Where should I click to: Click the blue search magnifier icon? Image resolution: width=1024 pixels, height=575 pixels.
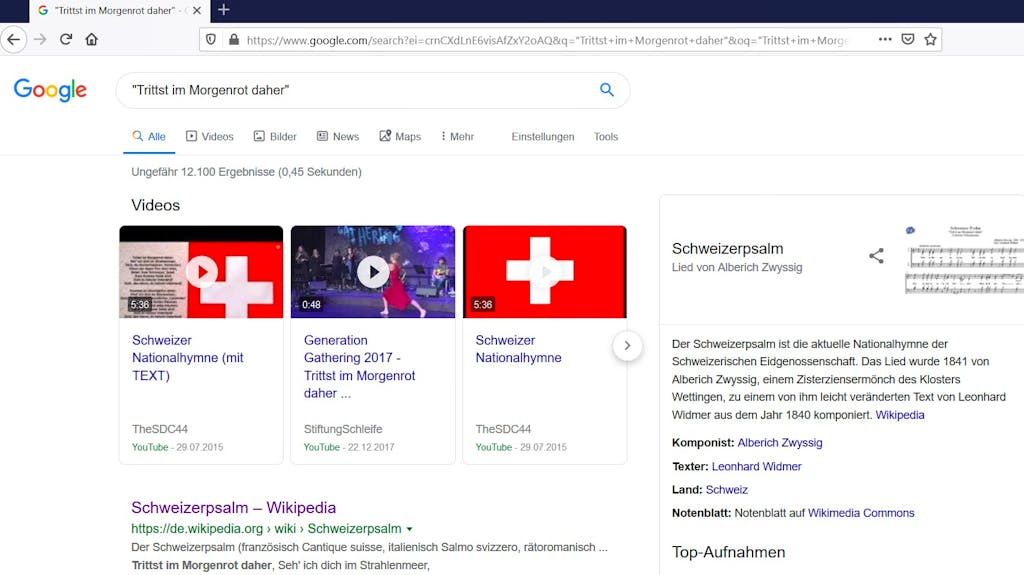[607, 90]
